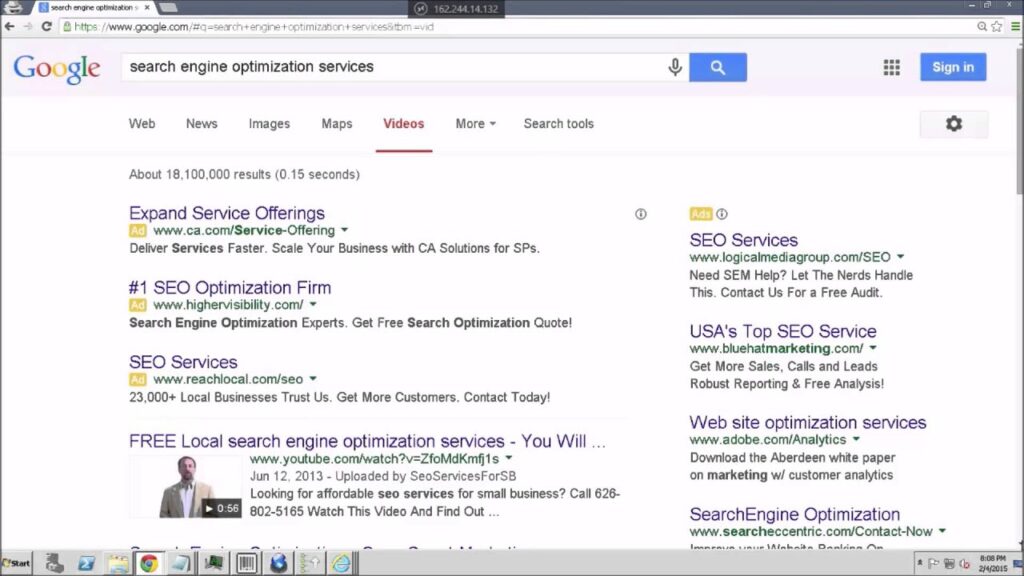Switch to Images results tab

tap(269, 124)
